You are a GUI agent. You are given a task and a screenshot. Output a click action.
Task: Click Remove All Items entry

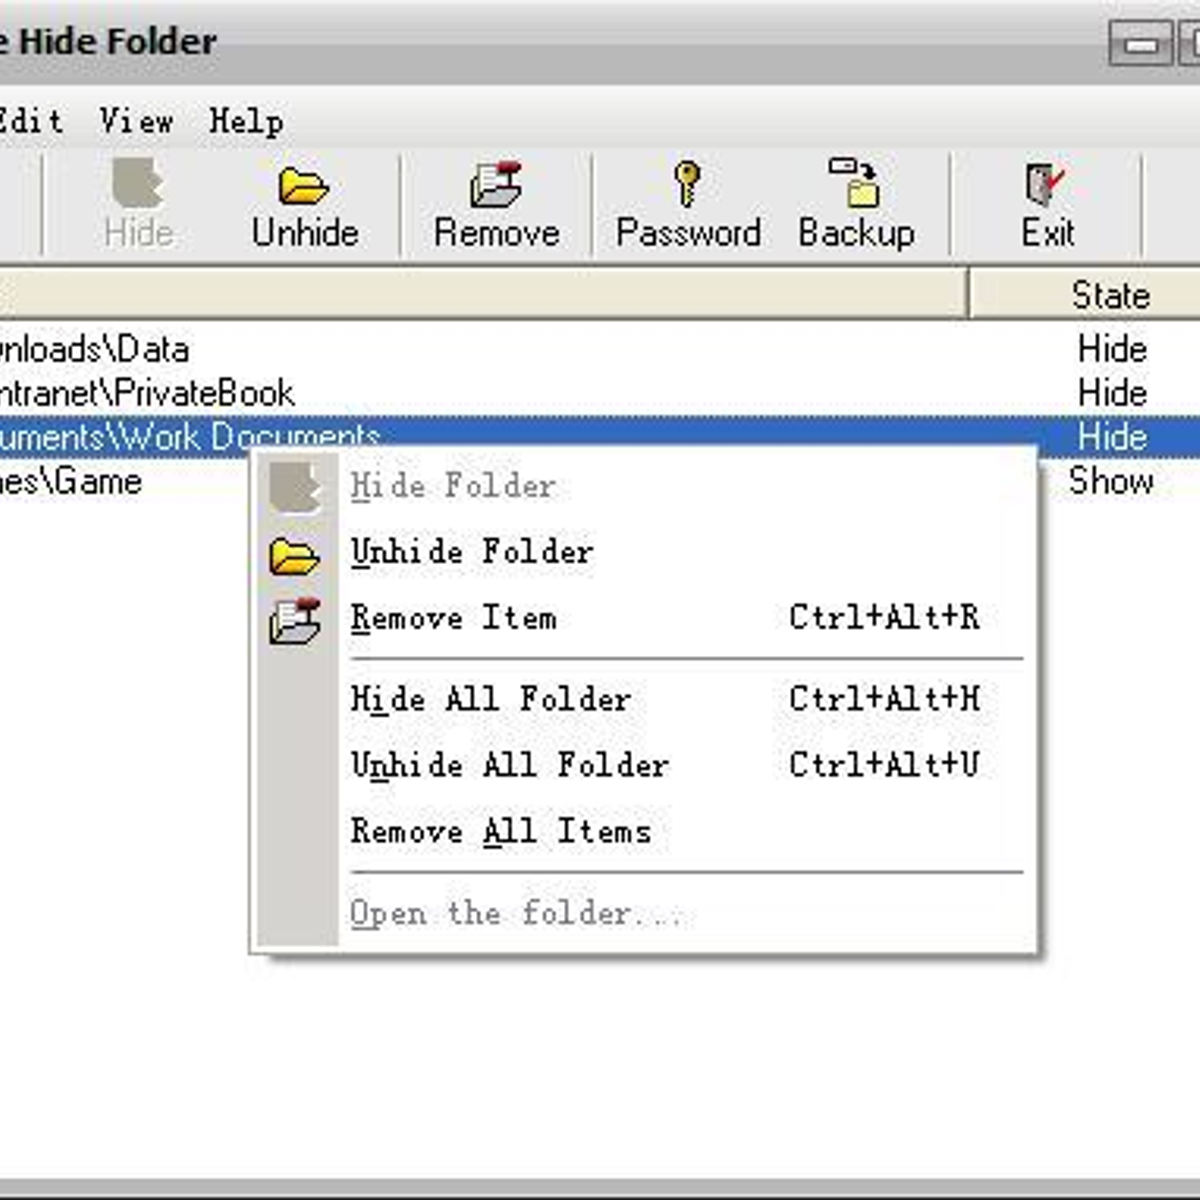[500, 831]
